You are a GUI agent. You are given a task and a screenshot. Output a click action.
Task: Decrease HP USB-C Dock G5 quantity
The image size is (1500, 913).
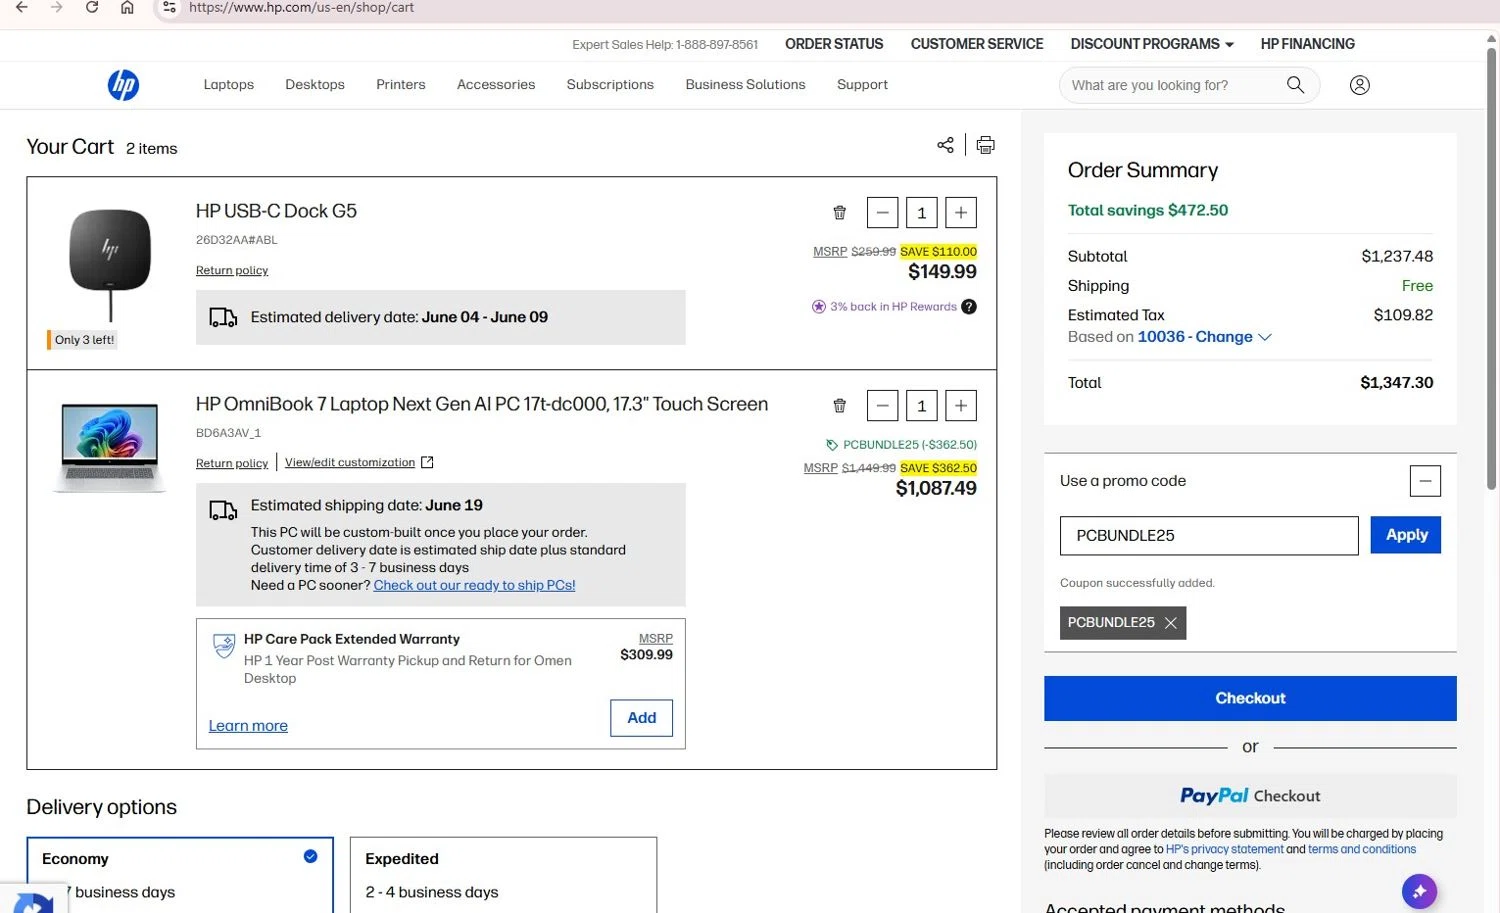pos(882,212)
